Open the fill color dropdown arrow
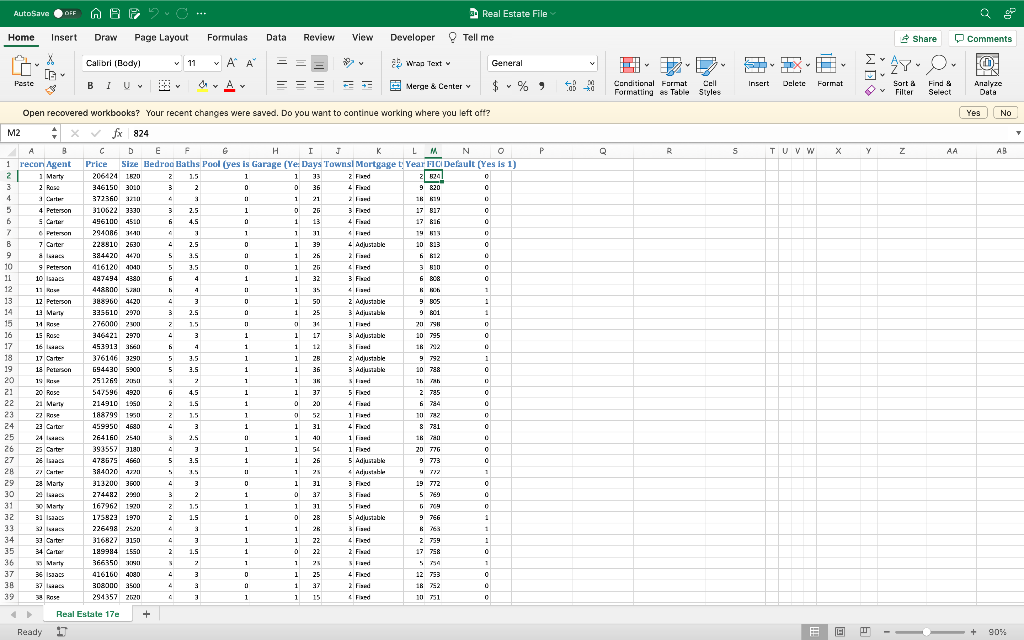 pyautogui.click(x=215, y=86)
